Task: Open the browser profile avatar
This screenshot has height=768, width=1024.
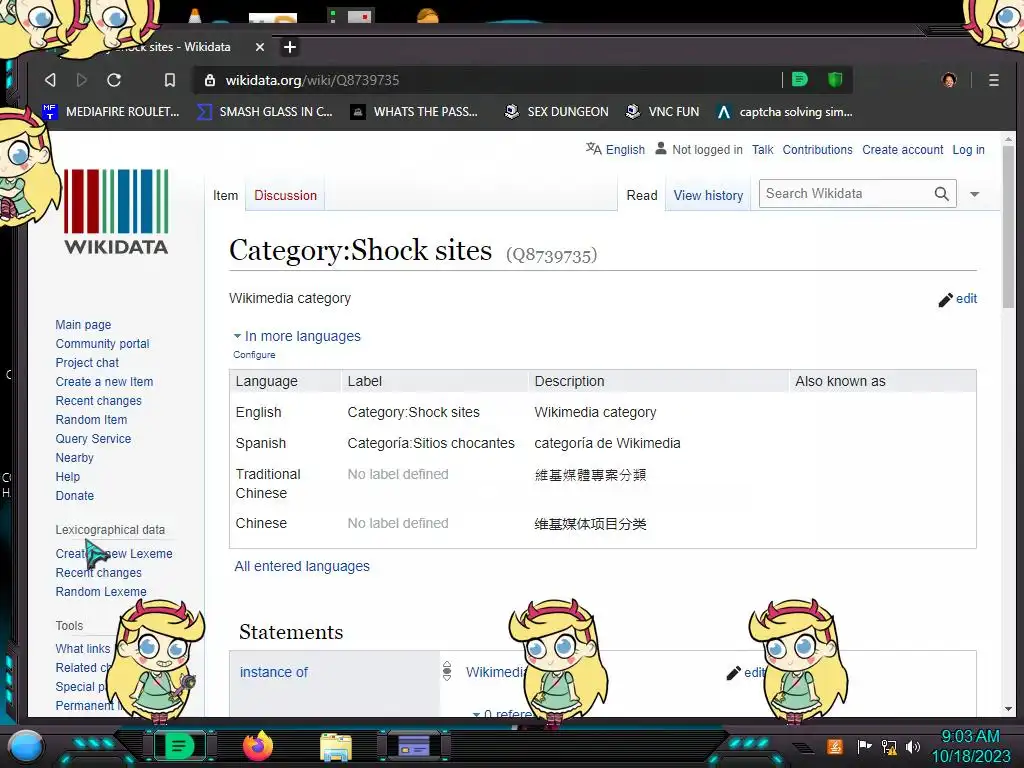Action: tap(949, 80)
